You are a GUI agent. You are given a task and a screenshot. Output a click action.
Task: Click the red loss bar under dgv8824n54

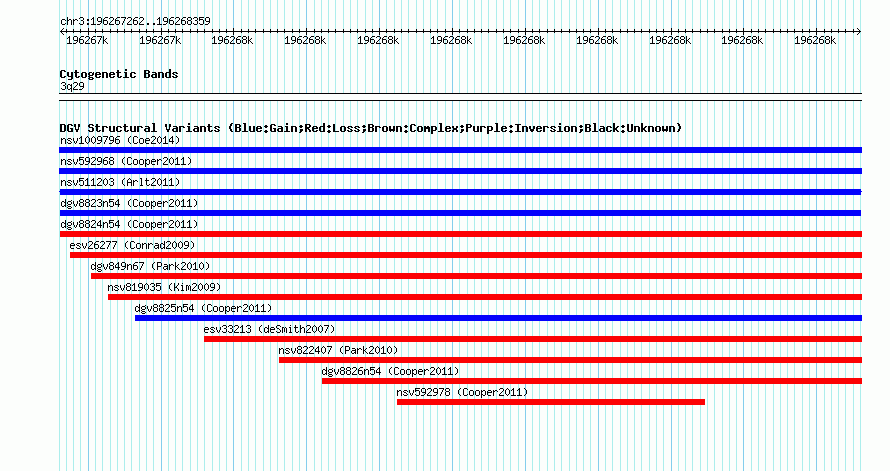pos(460,234)
